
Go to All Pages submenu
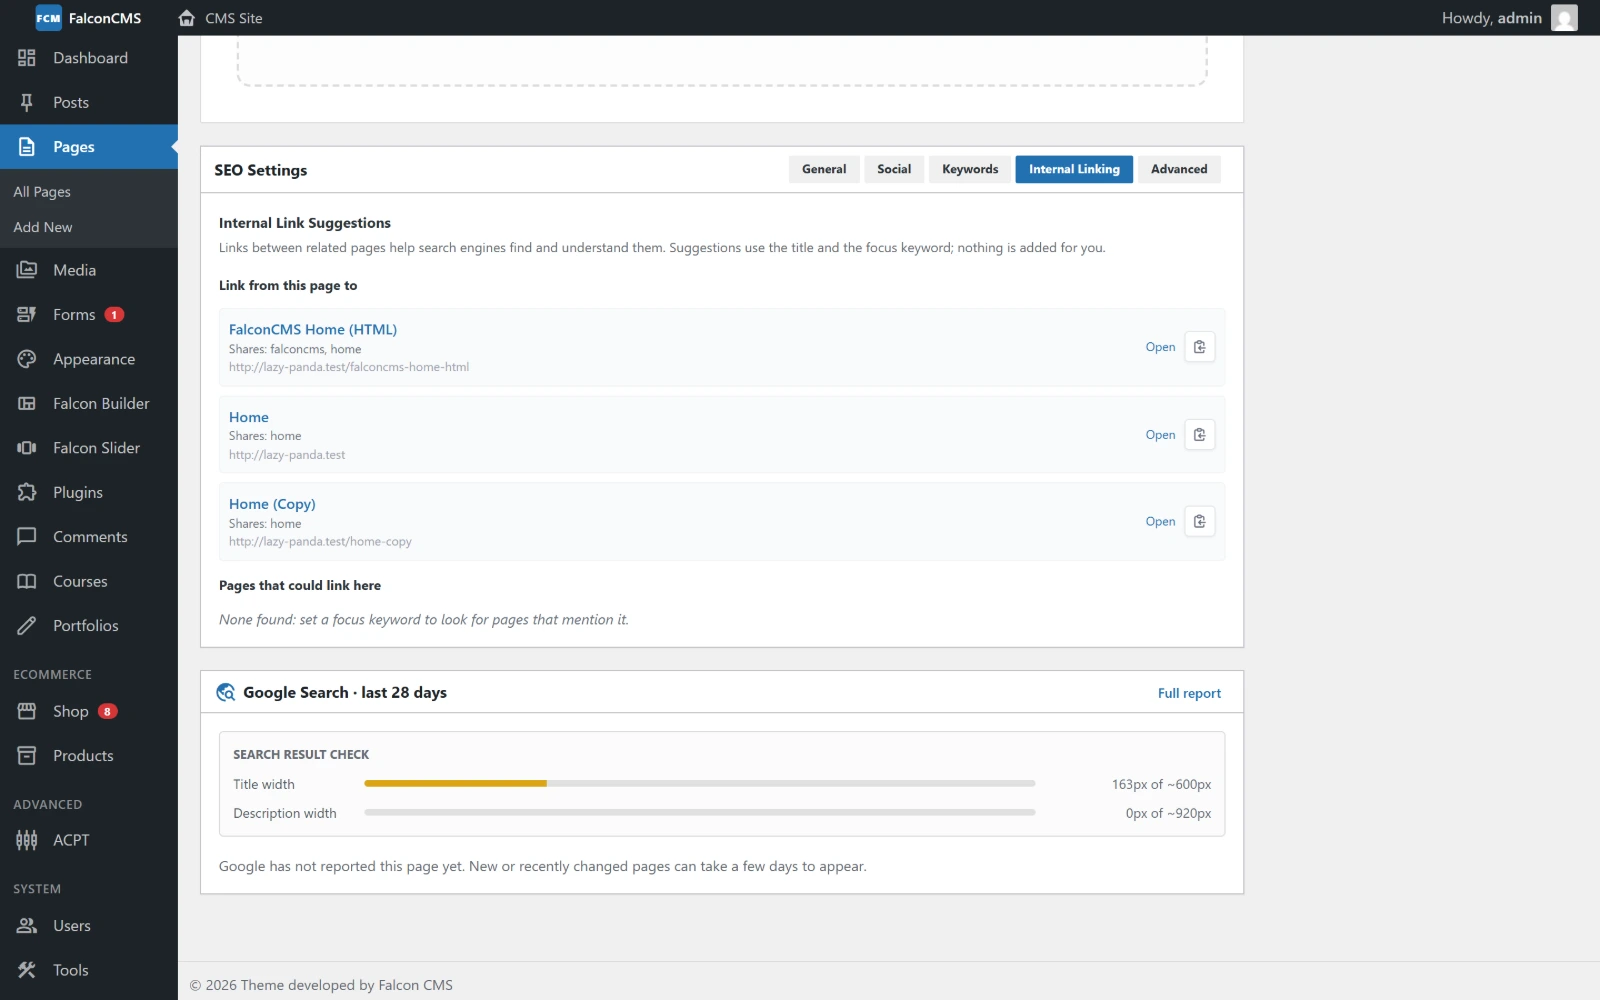42,192
